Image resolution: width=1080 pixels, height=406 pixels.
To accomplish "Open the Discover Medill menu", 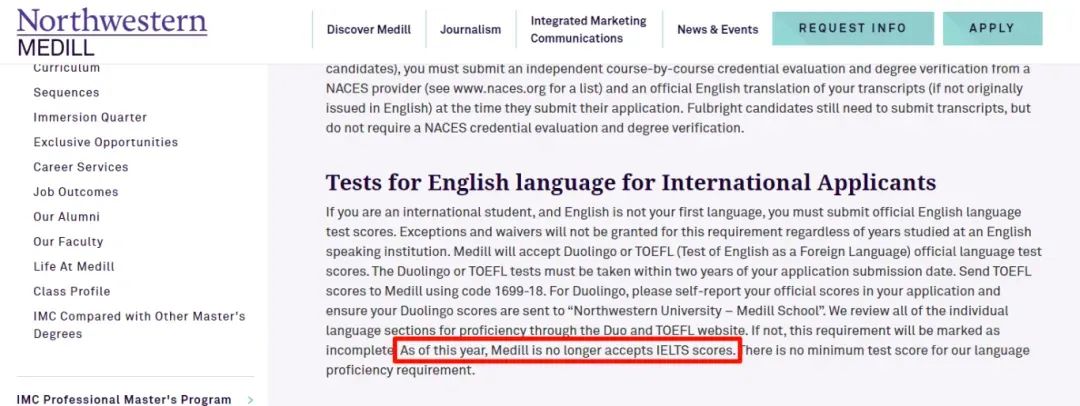I will pos(368,30).
